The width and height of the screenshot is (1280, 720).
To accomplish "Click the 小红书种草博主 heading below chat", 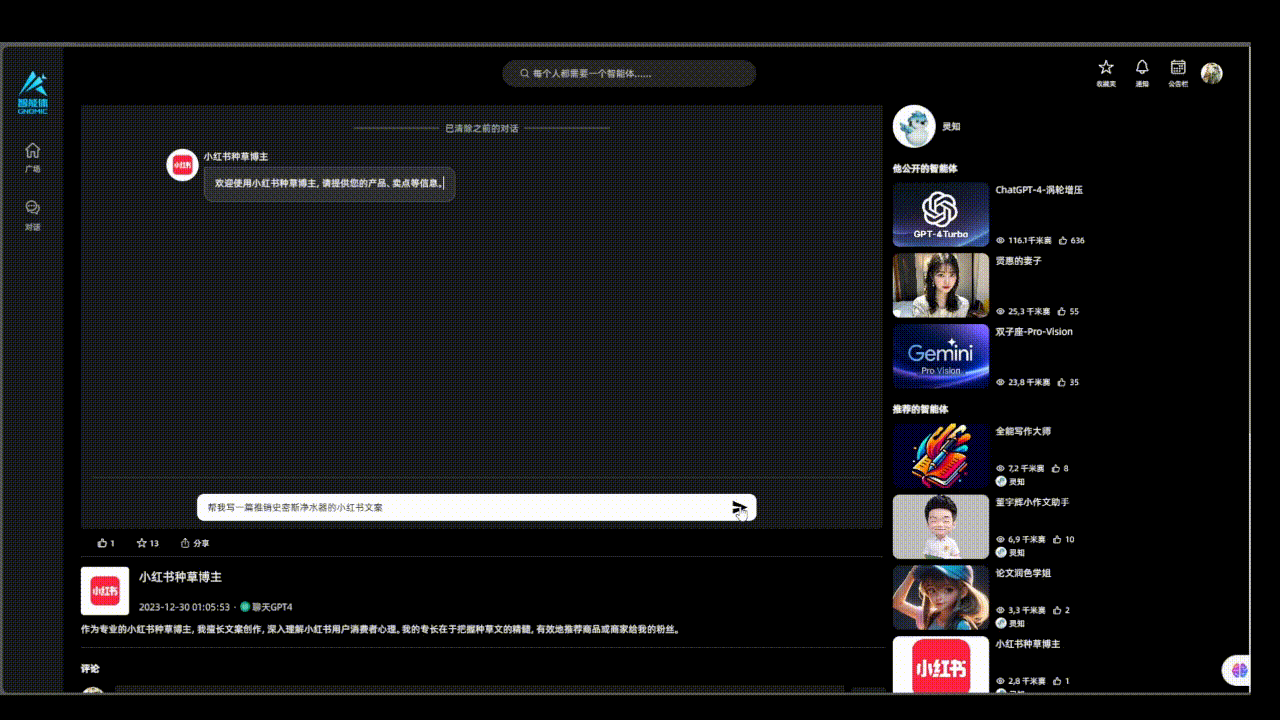I will (180, 577).
